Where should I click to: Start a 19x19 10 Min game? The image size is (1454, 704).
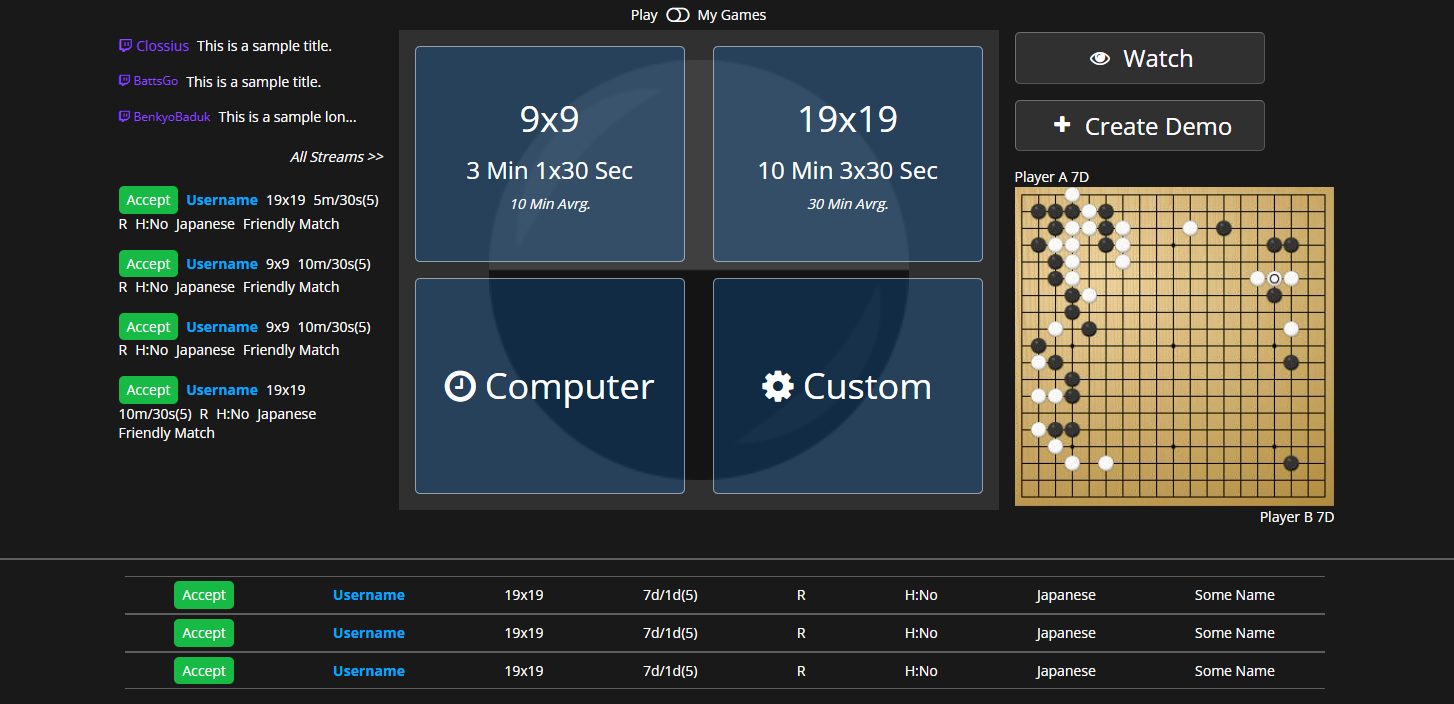pos(847,153)
